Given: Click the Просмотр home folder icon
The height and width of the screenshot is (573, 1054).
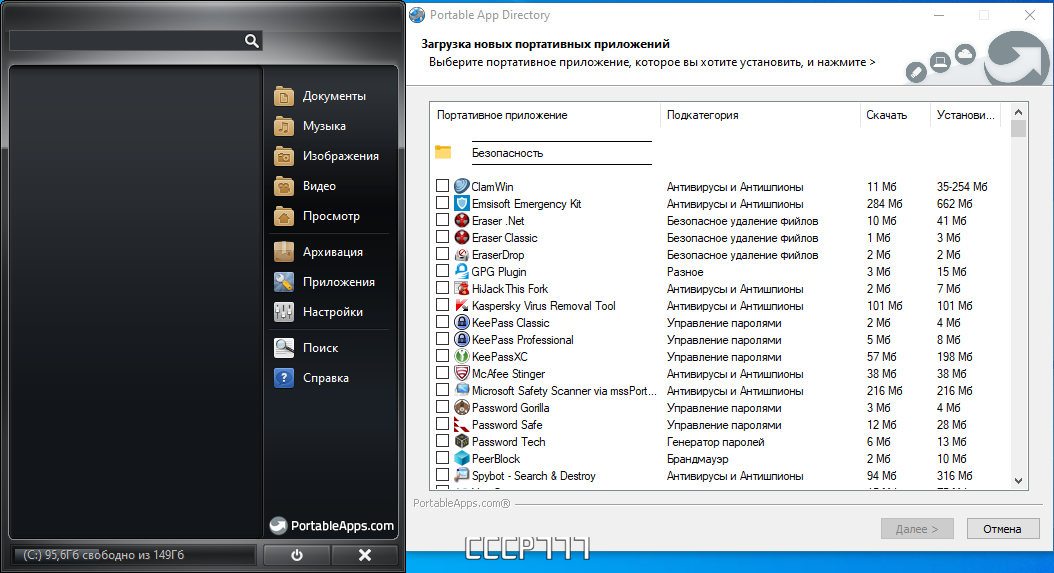Looking at the screenshot, I should point(284,216).
